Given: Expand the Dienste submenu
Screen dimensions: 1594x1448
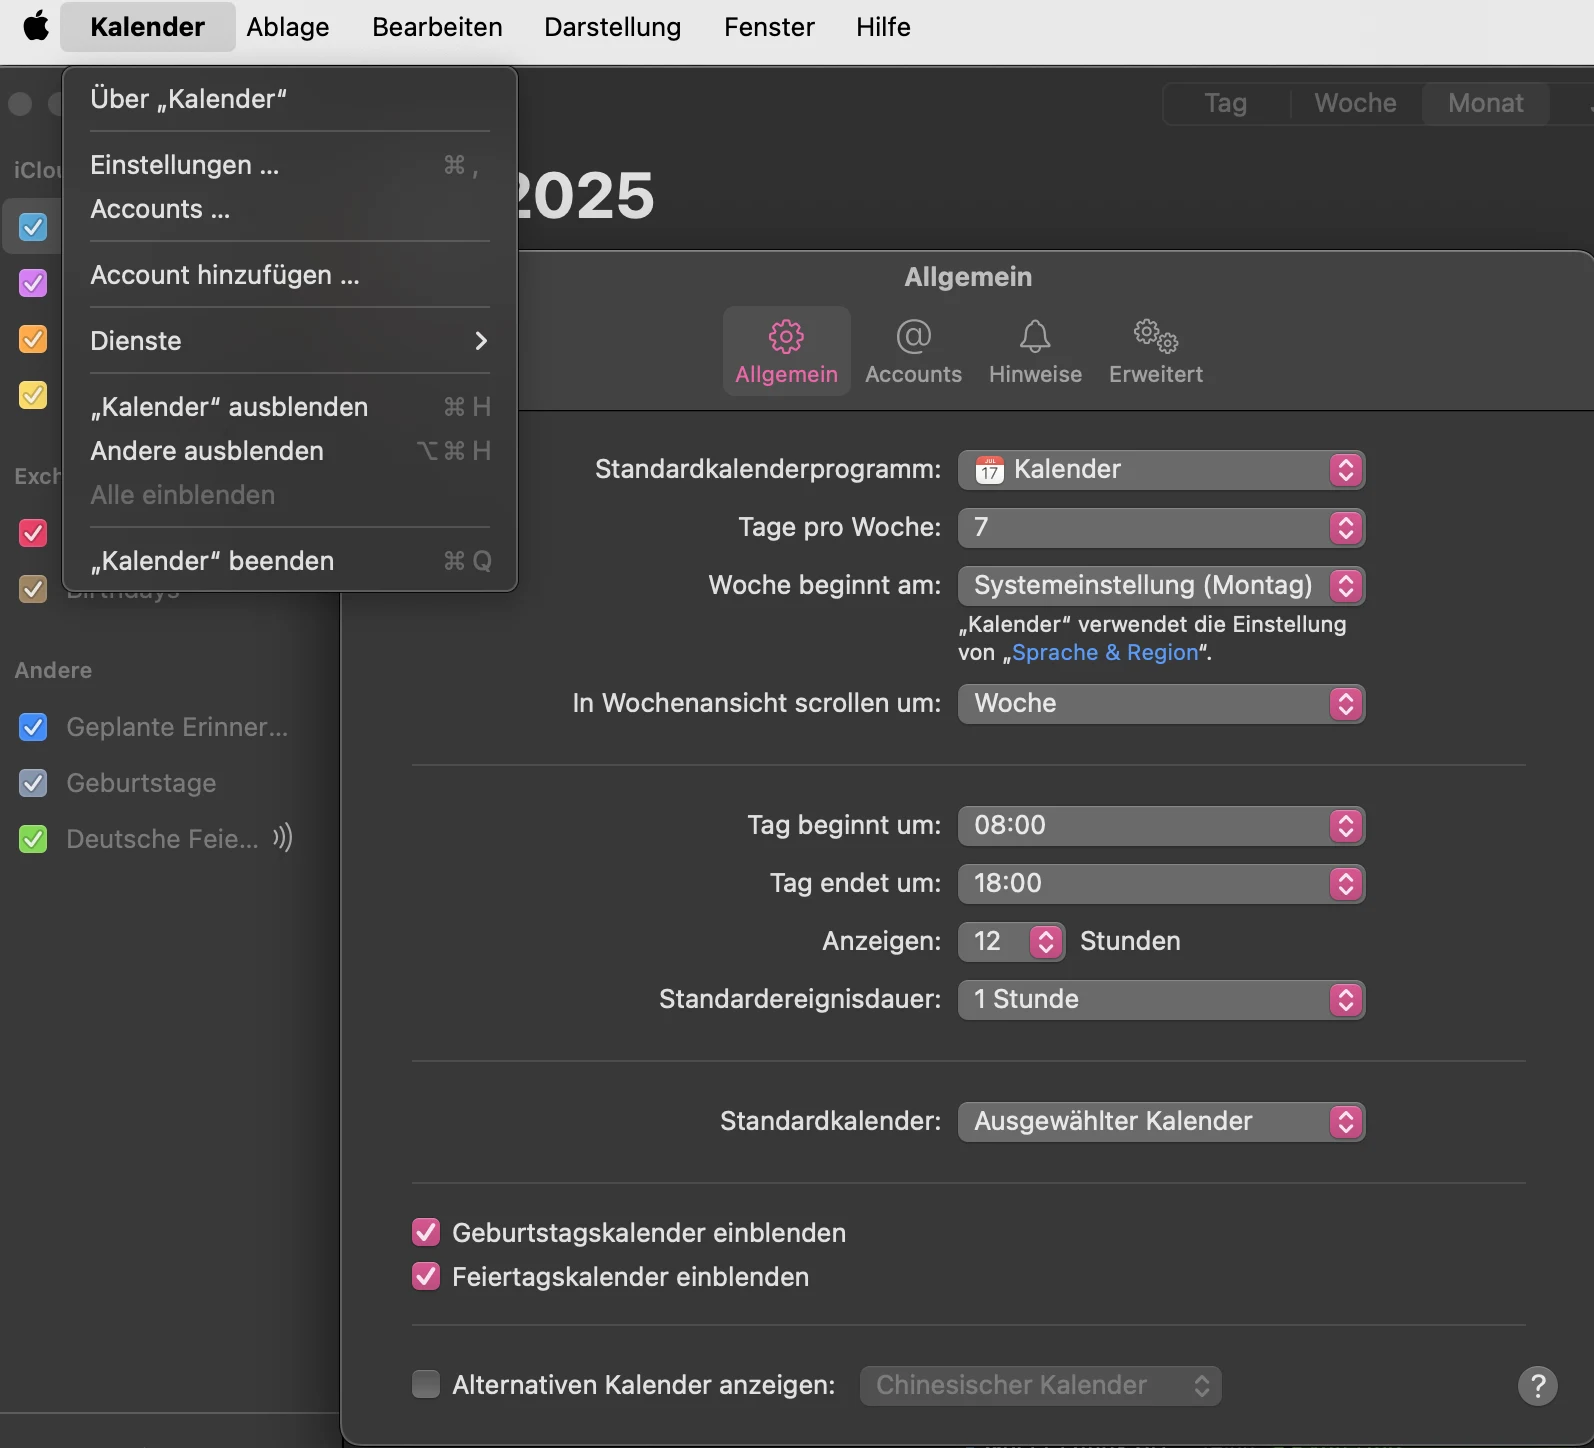Looking at the screenshot, I should click(290, 341).
